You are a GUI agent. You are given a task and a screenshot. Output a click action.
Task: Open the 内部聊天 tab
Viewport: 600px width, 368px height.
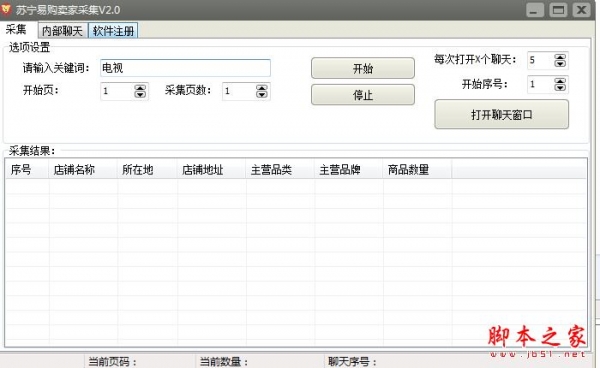62,31
